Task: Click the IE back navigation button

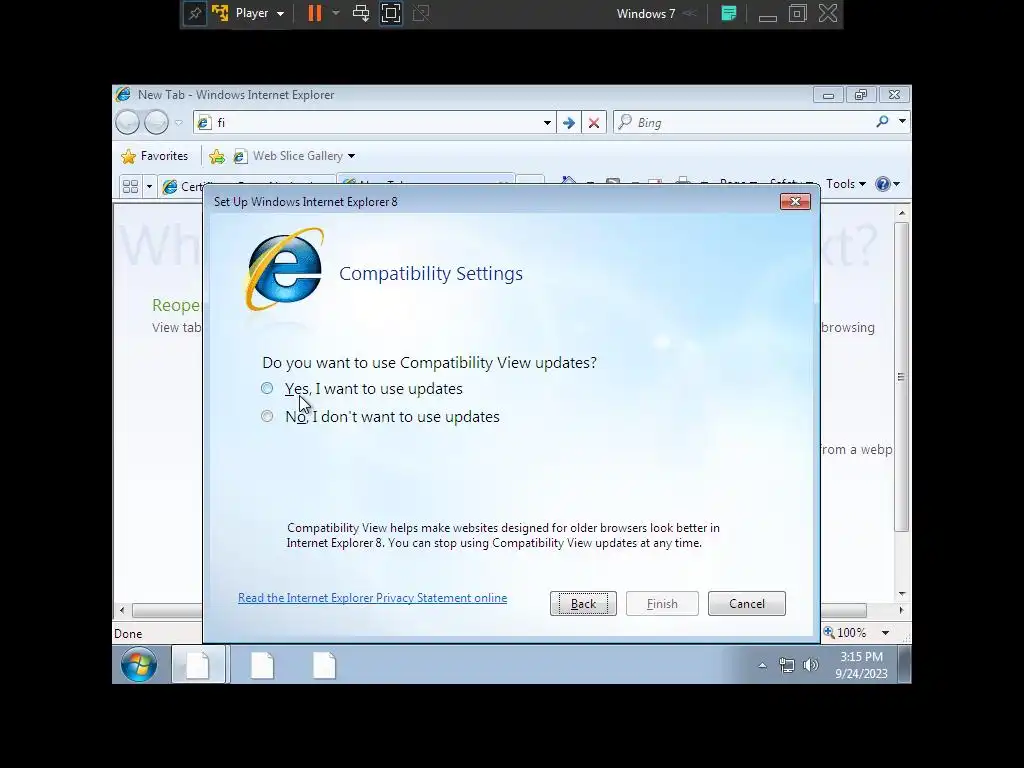Action: coord(127,122)
